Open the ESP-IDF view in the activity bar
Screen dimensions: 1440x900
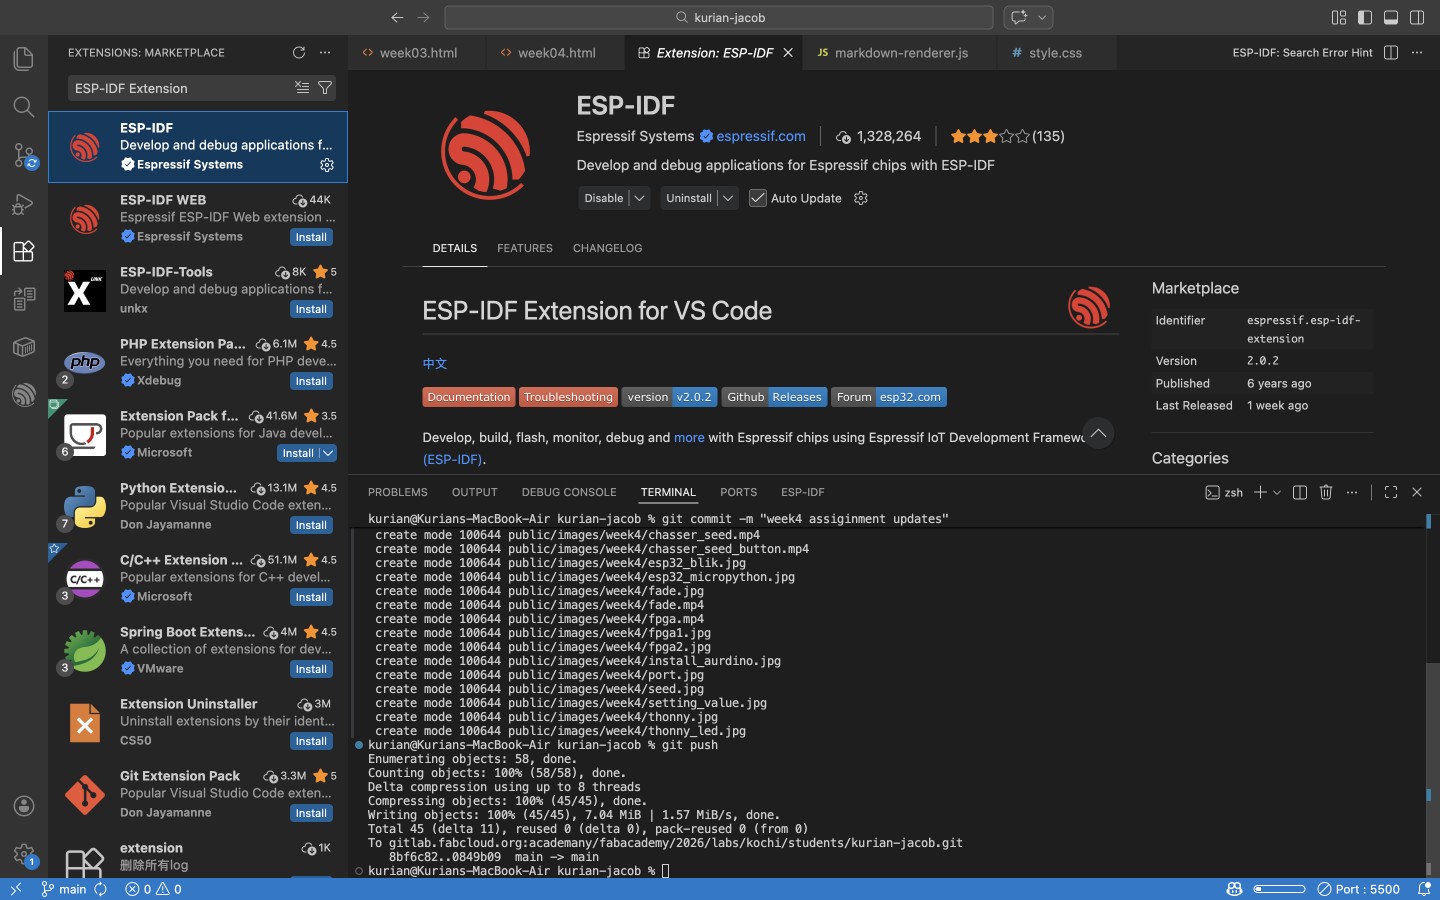24,395
